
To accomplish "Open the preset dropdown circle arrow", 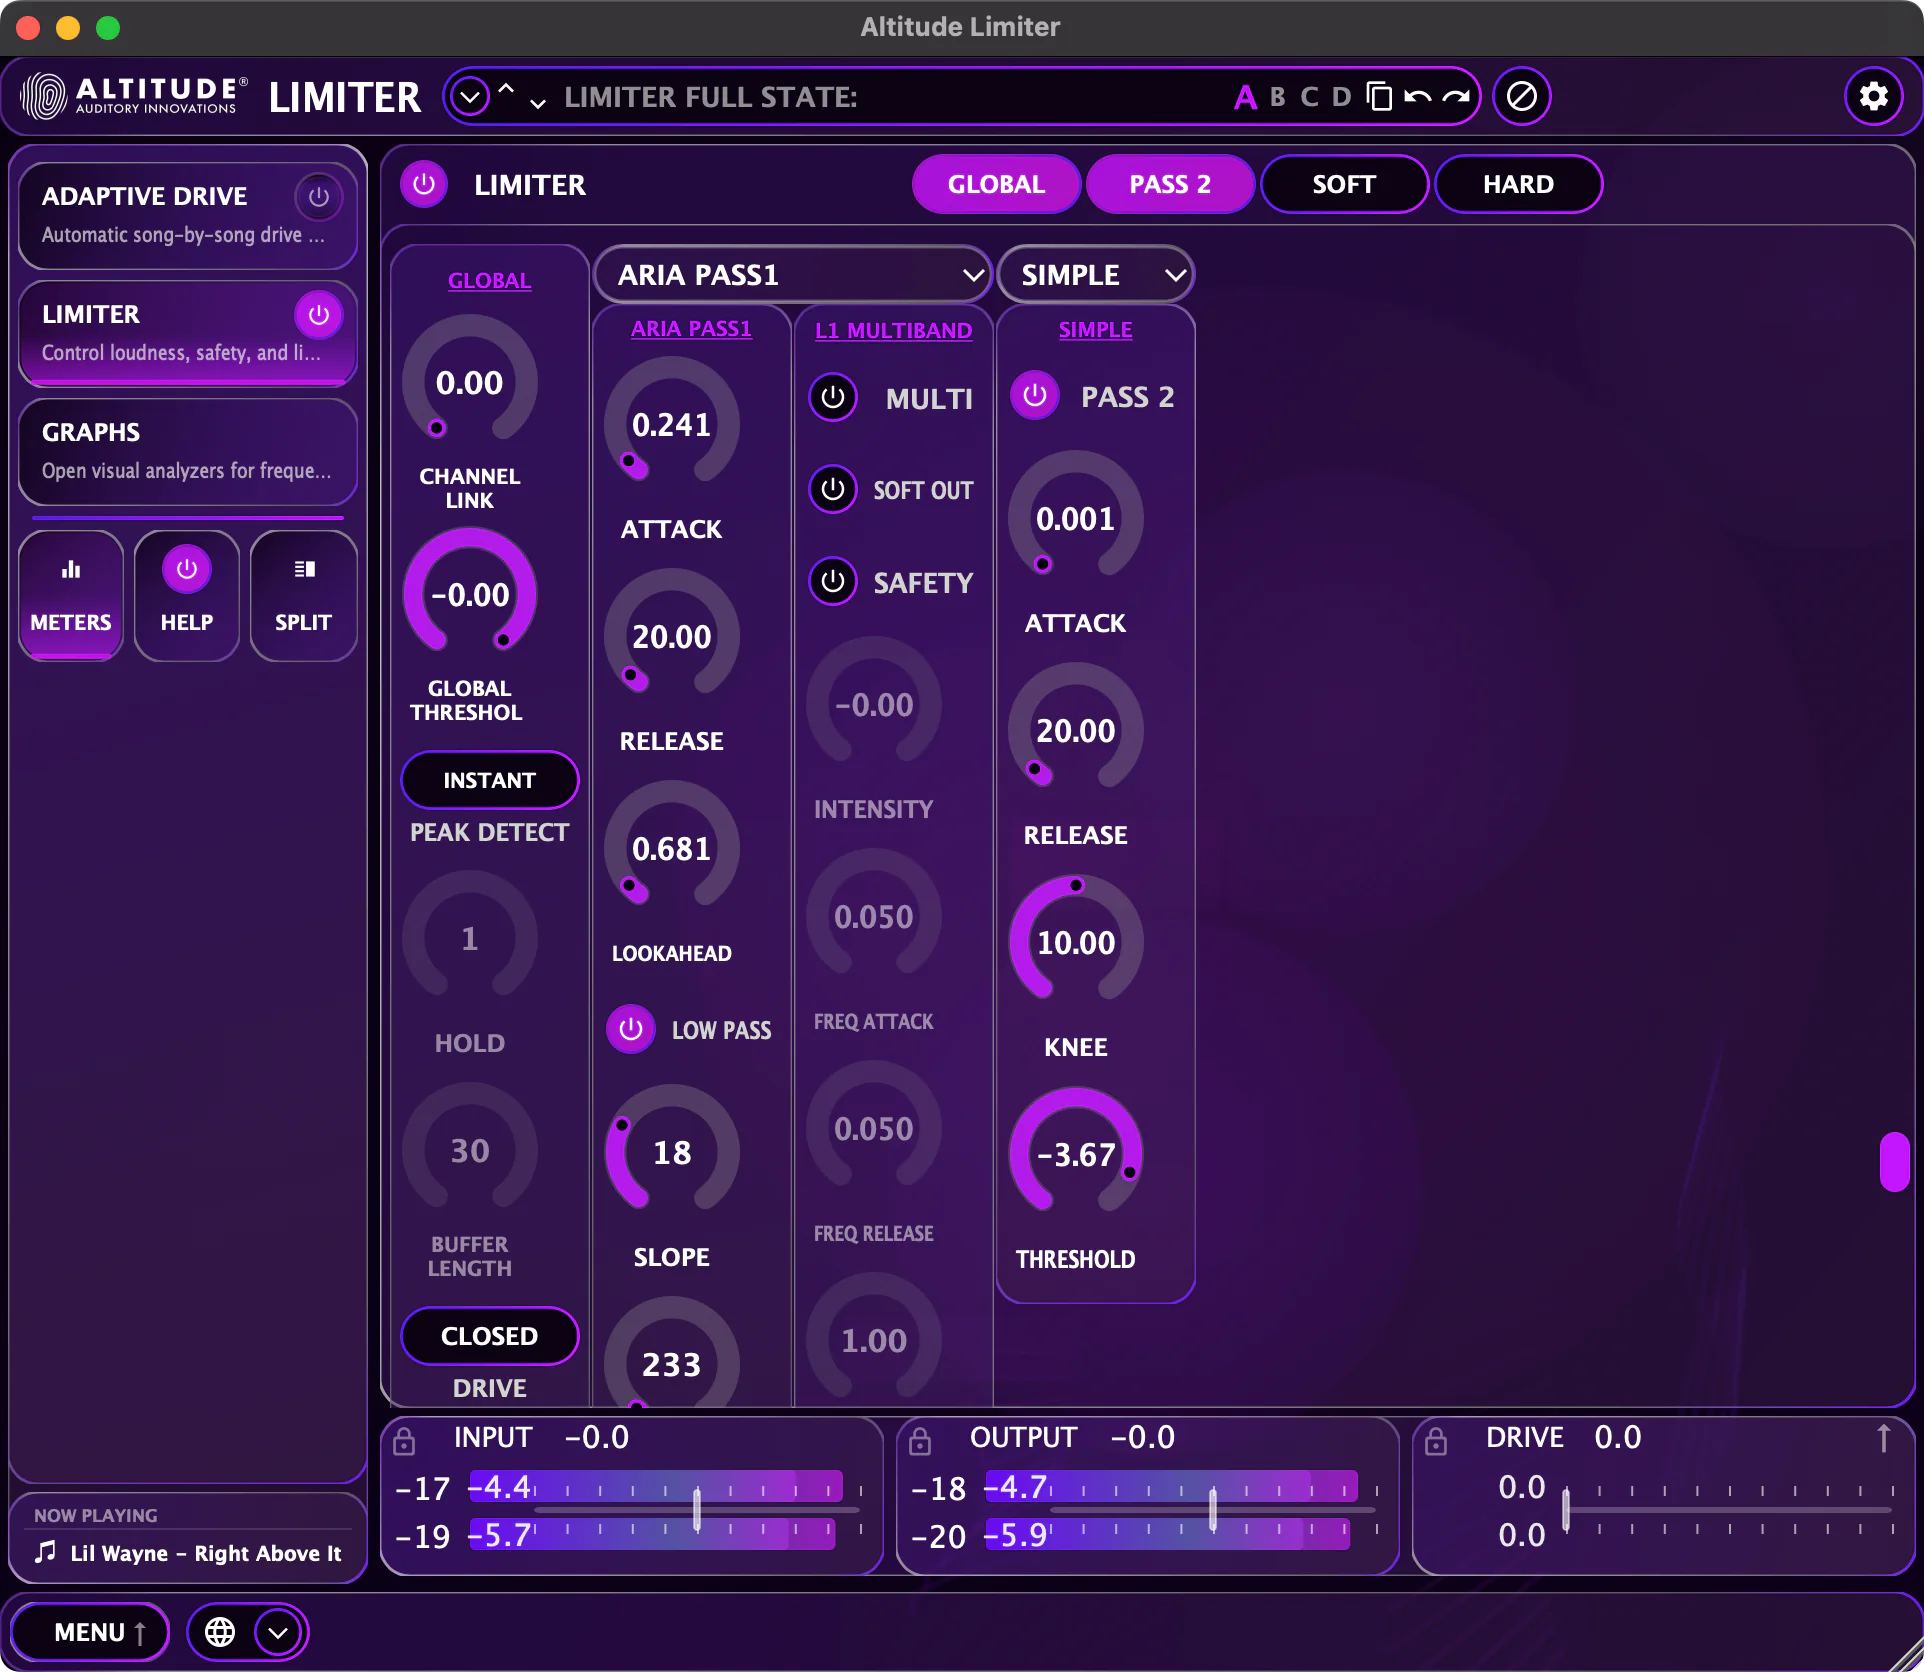I will pyautogui.click(x=470, y=97).
